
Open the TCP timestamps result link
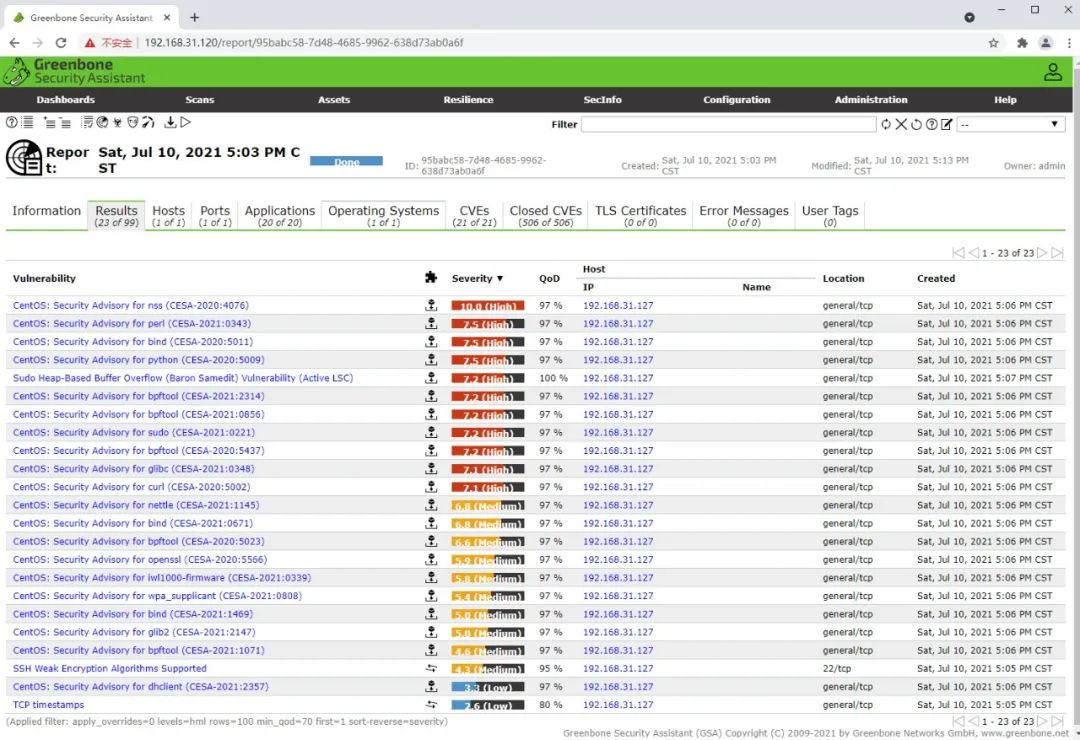(48, 705)
